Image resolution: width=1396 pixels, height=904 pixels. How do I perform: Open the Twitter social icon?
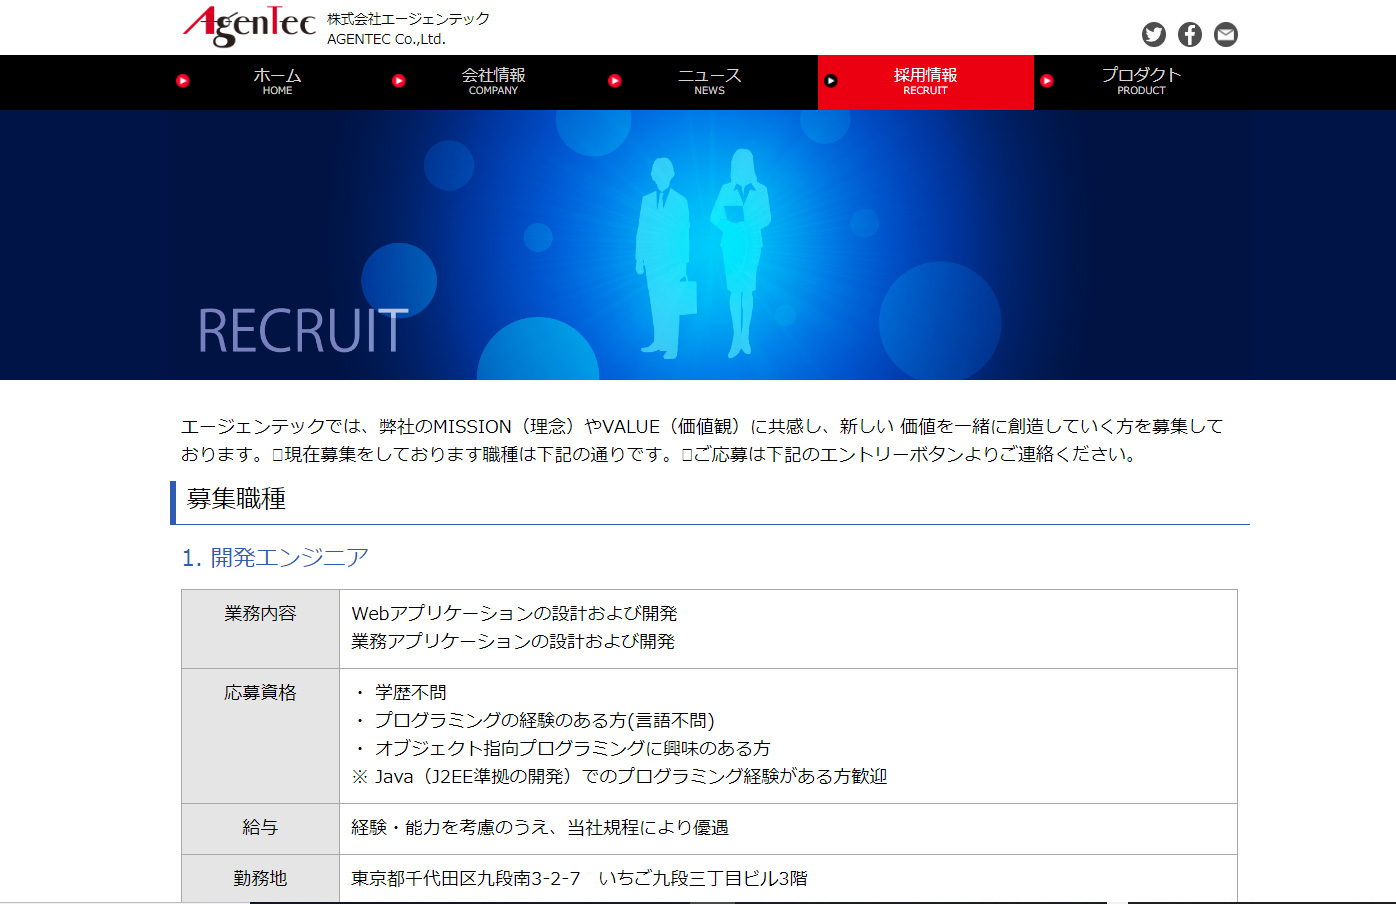point(1153,35)
